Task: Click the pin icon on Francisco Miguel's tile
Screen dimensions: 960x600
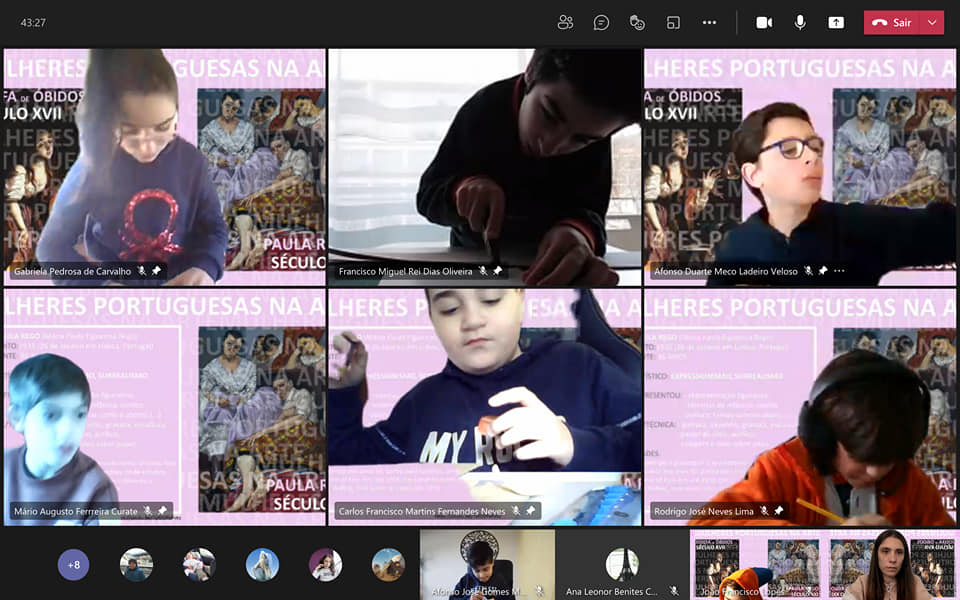Action: (x=498, y=271)
